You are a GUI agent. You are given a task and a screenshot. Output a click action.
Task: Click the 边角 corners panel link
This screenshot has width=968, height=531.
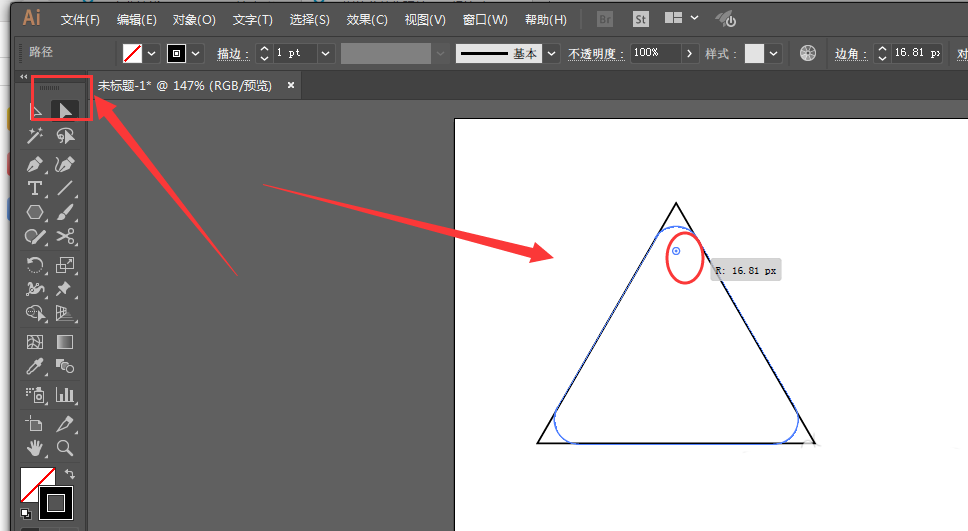851,54
